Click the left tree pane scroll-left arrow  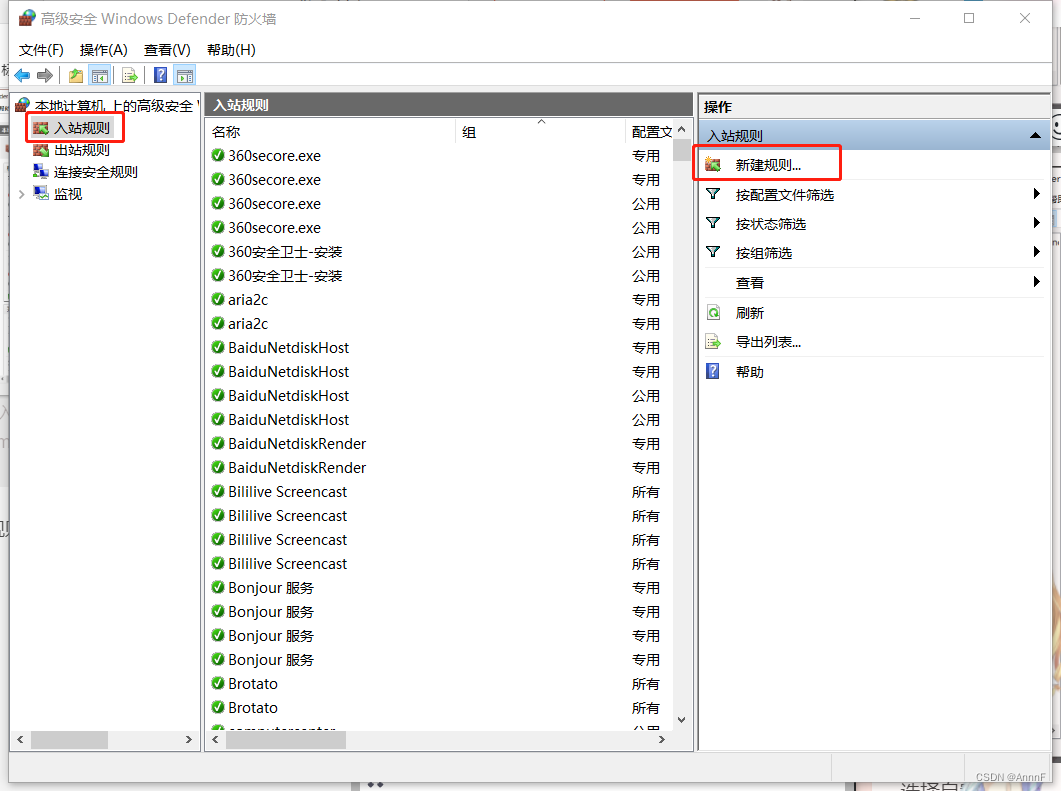[x=20, y=740]
